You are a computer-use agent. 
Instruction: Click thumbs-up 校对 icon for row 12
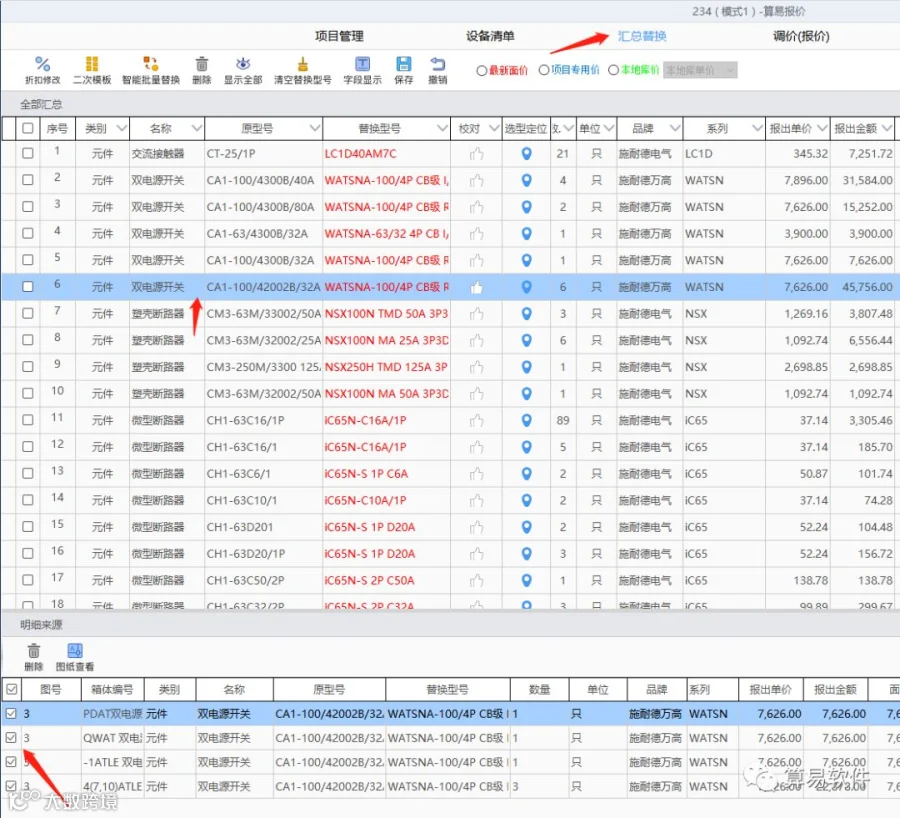(x=476, y=447)
